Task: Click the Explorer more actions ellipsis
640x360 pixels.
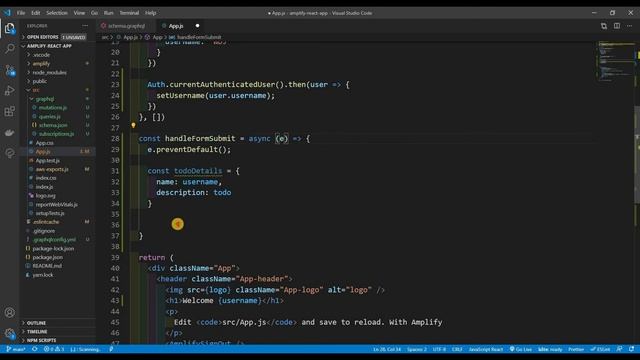Action: [x=85, y=26]
